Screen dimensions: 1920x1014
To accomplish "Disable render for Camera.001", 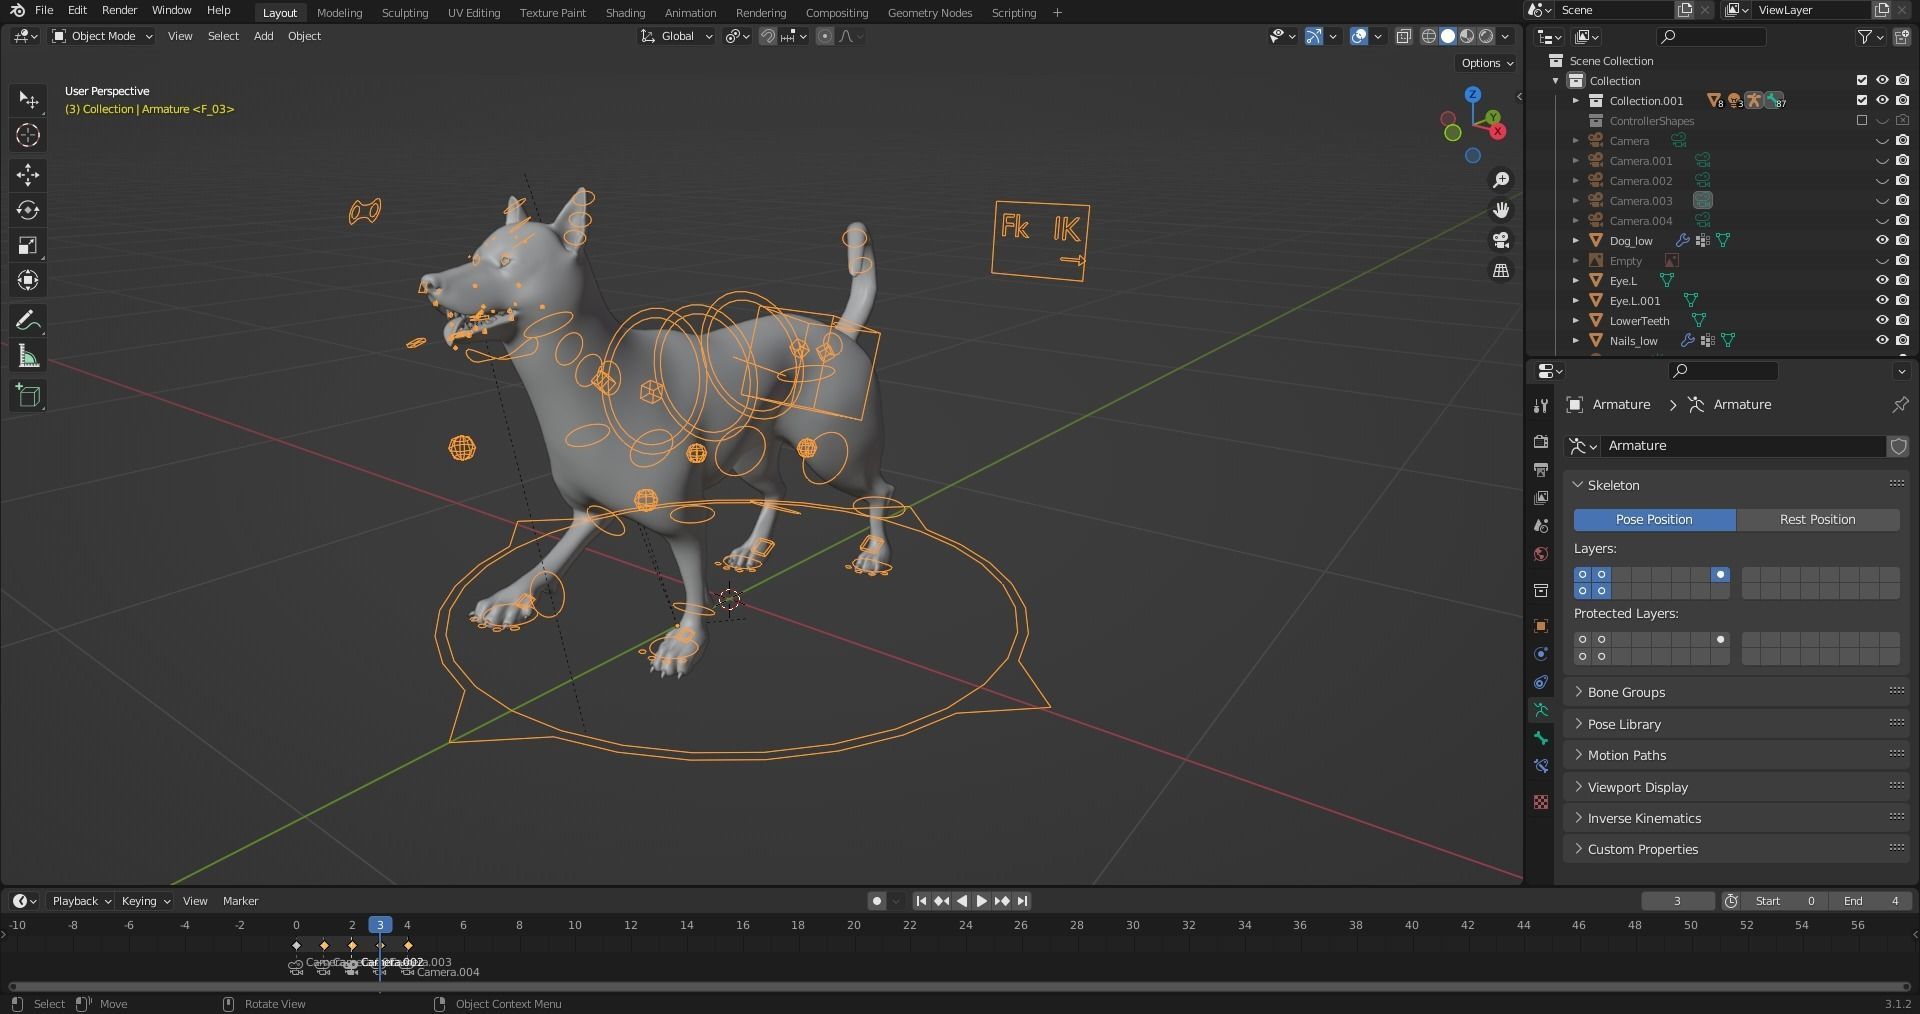I will pyautogui.click(x=1902, y=160).
